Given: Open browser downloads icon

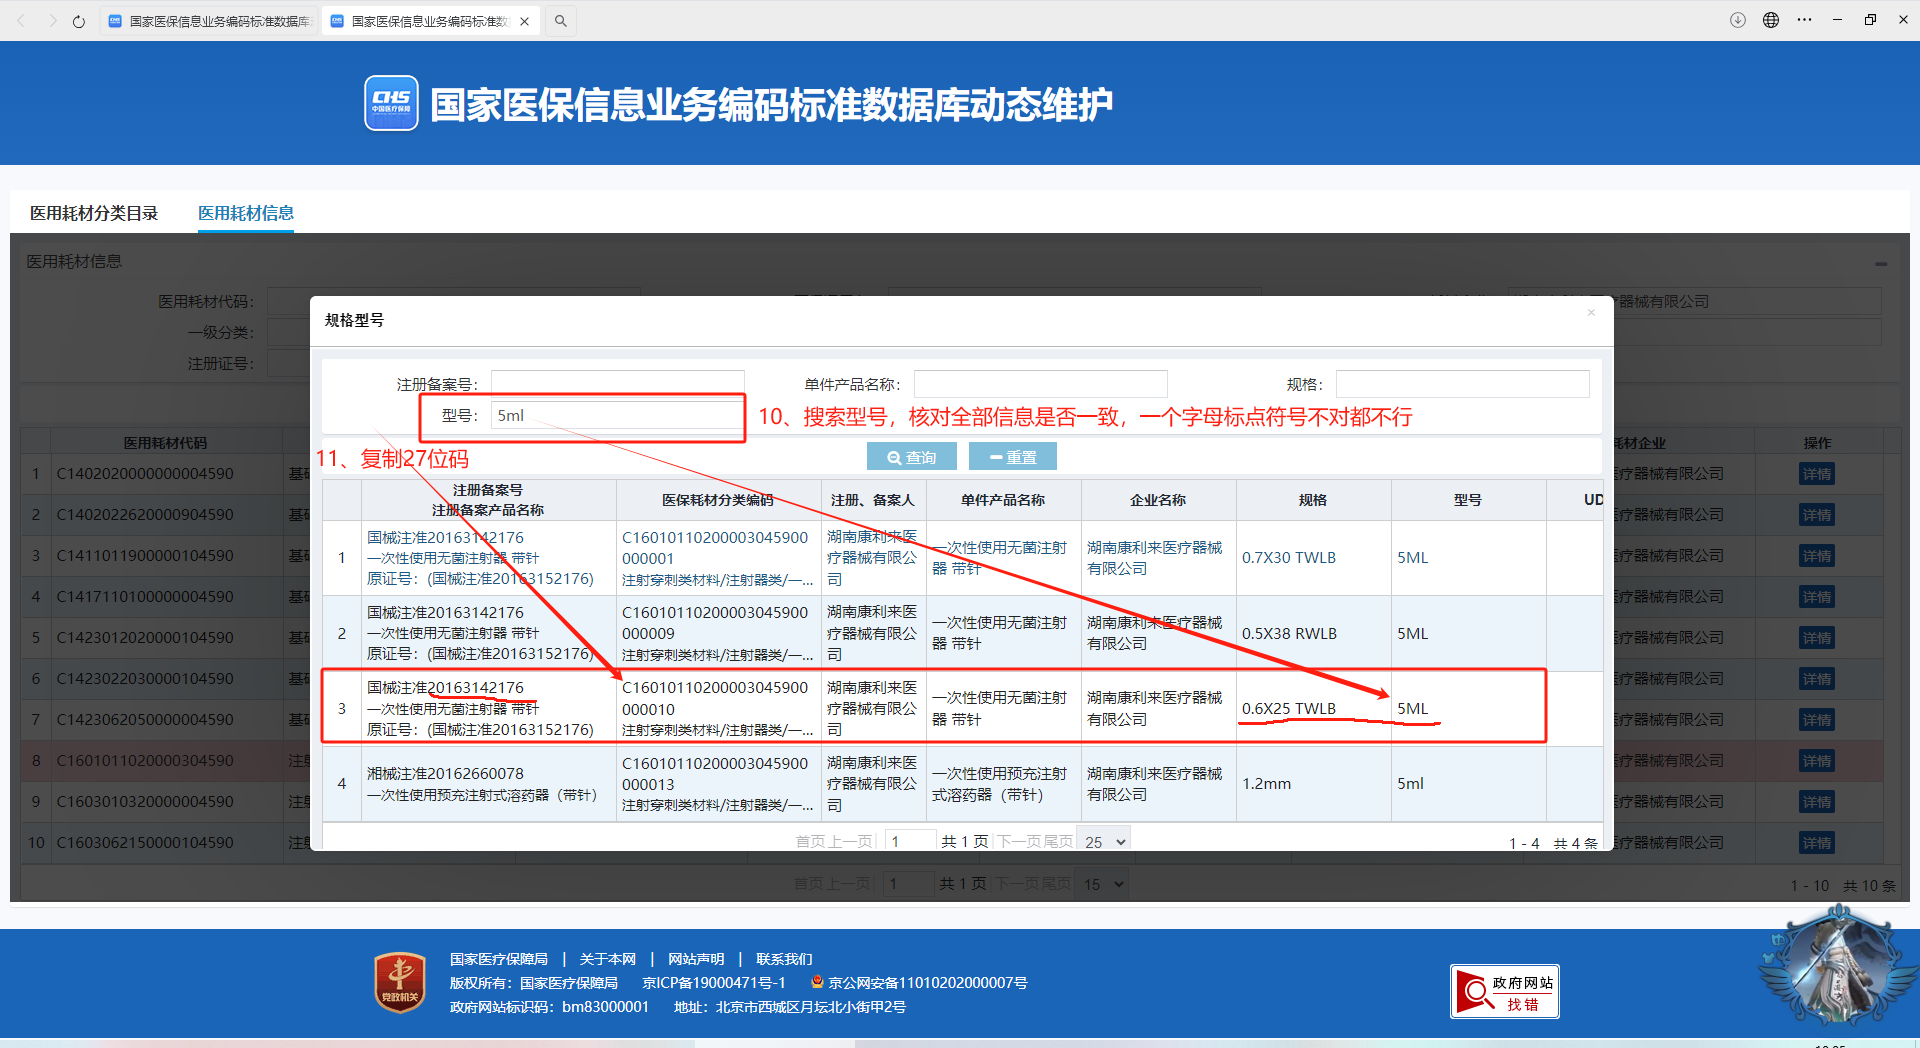Looking at the screenshot, I should pos(1738,20).
